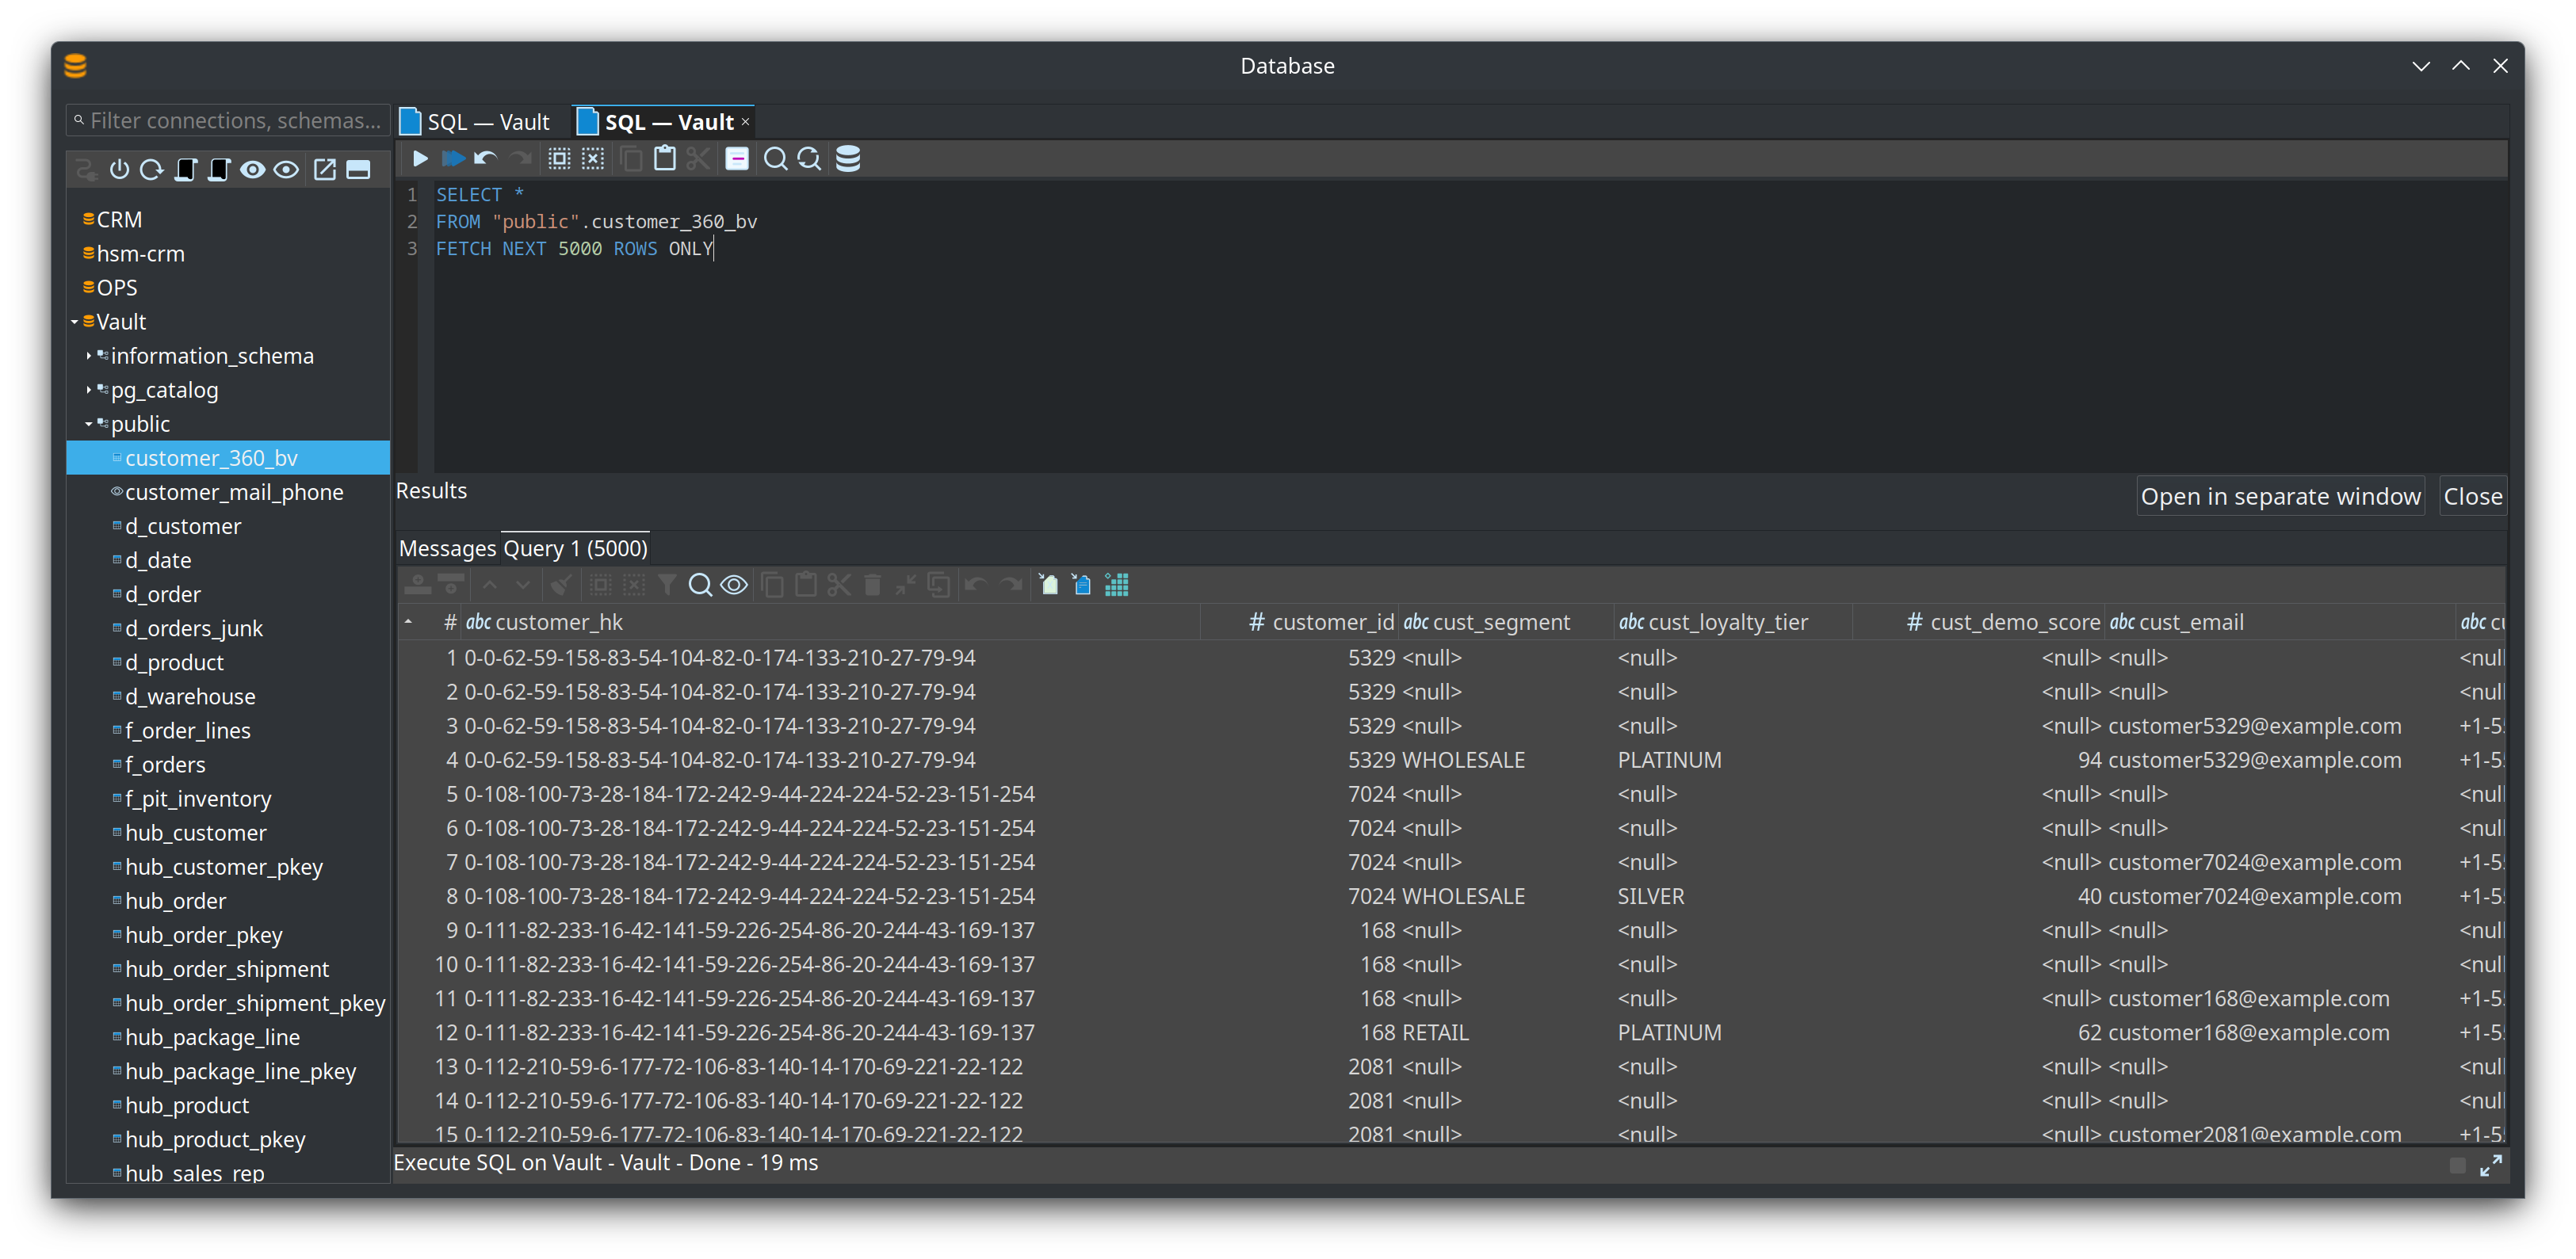Select the d_warehouse table
Image resolution: width=2576 pixels, height=1259 pixels.
pyautogui.click(x=190, y=696)
